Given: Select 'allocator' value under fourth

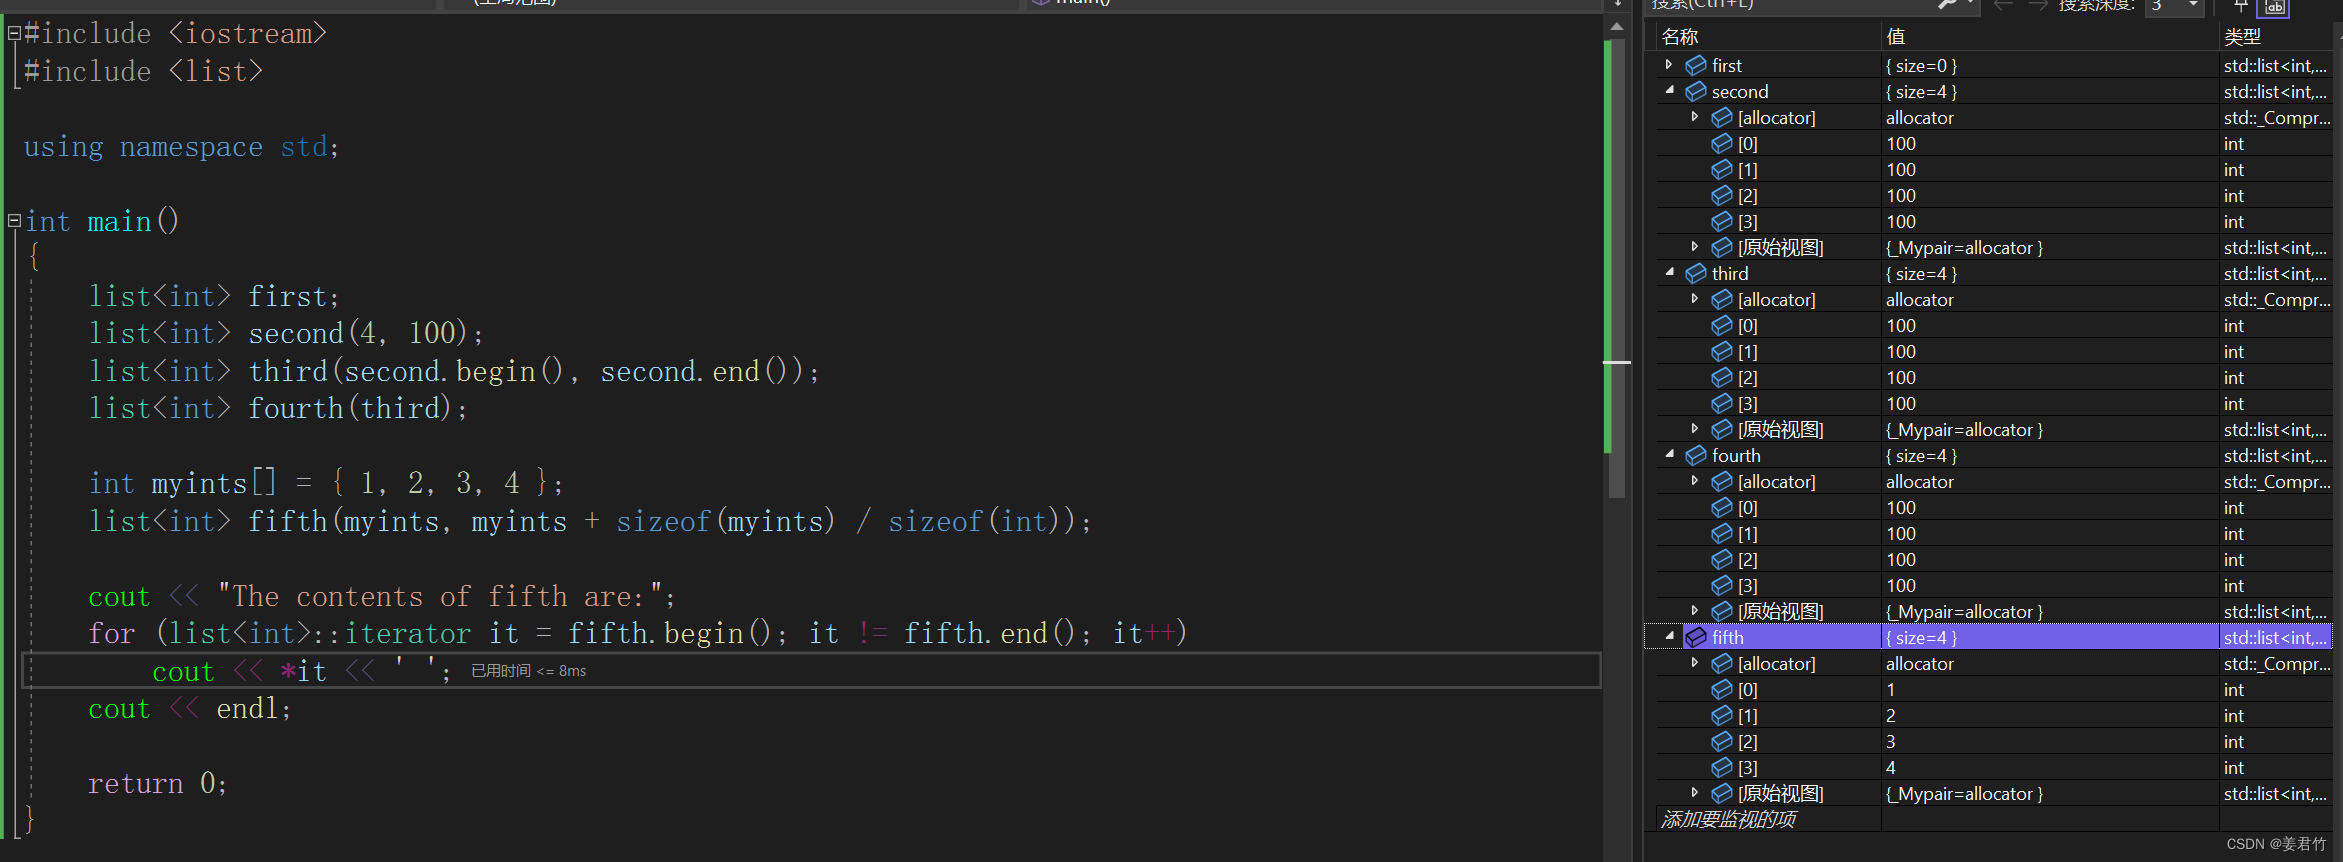Looking at the screenshot, I should point(1919,481).
